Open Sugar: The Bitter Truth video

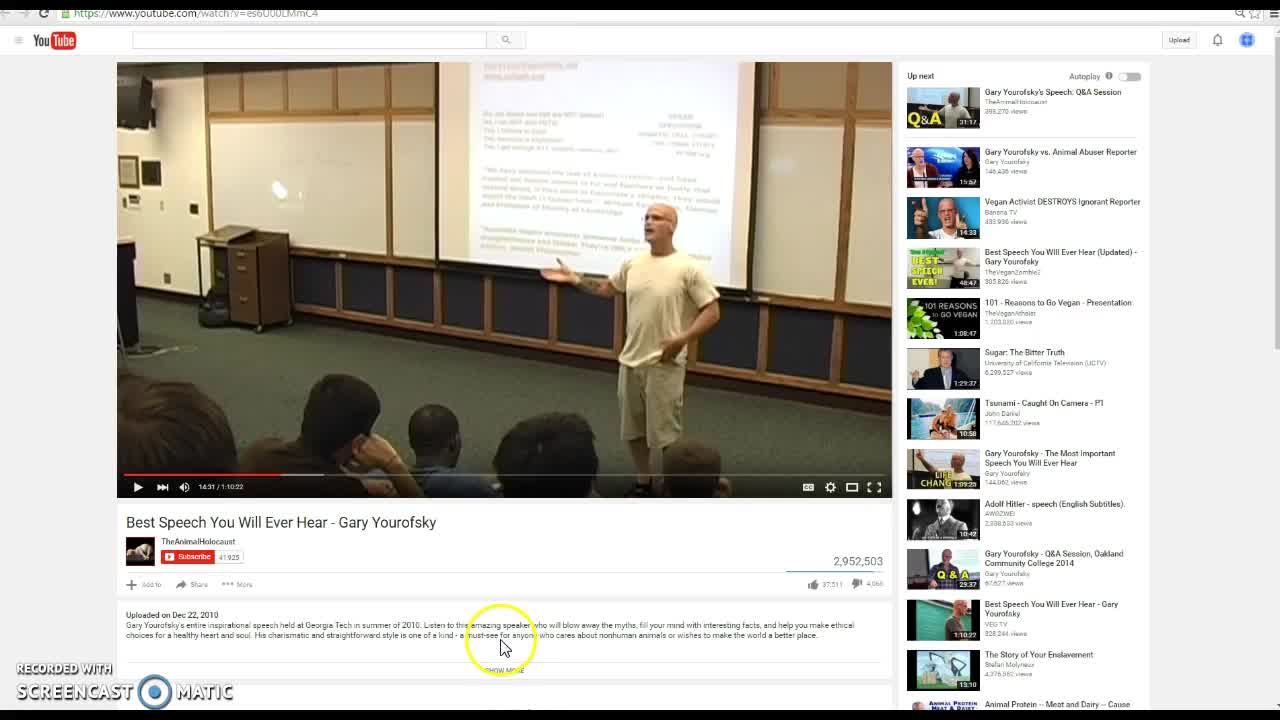(x=1025, y=352)
